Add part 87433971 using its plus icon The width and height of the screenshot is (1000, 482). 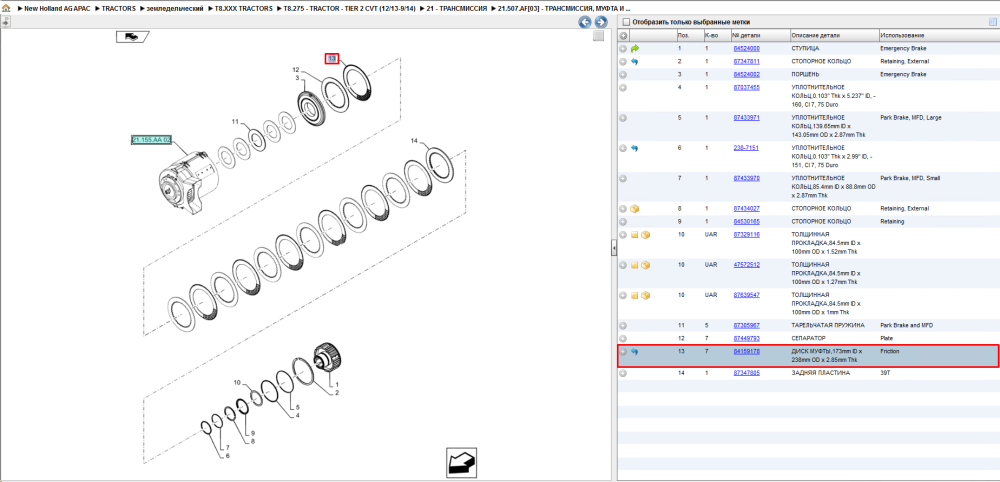pos(623,118)
